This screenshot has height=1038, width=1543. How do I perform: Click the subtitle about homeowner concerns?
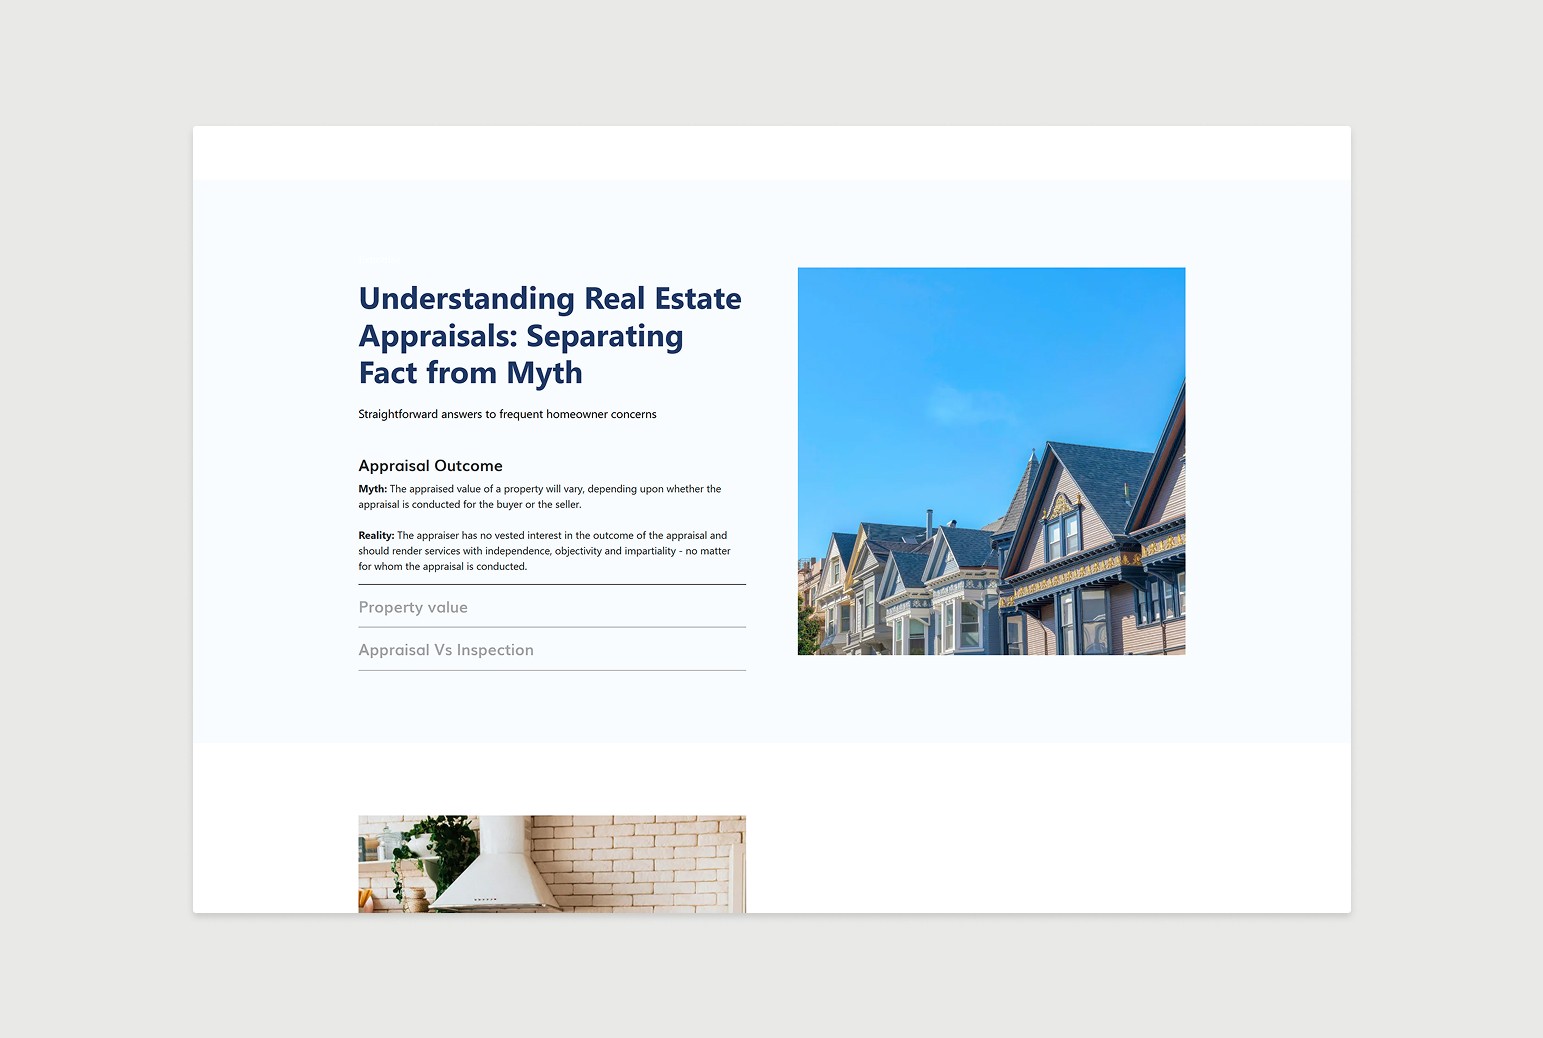click(x=507, y=413)
